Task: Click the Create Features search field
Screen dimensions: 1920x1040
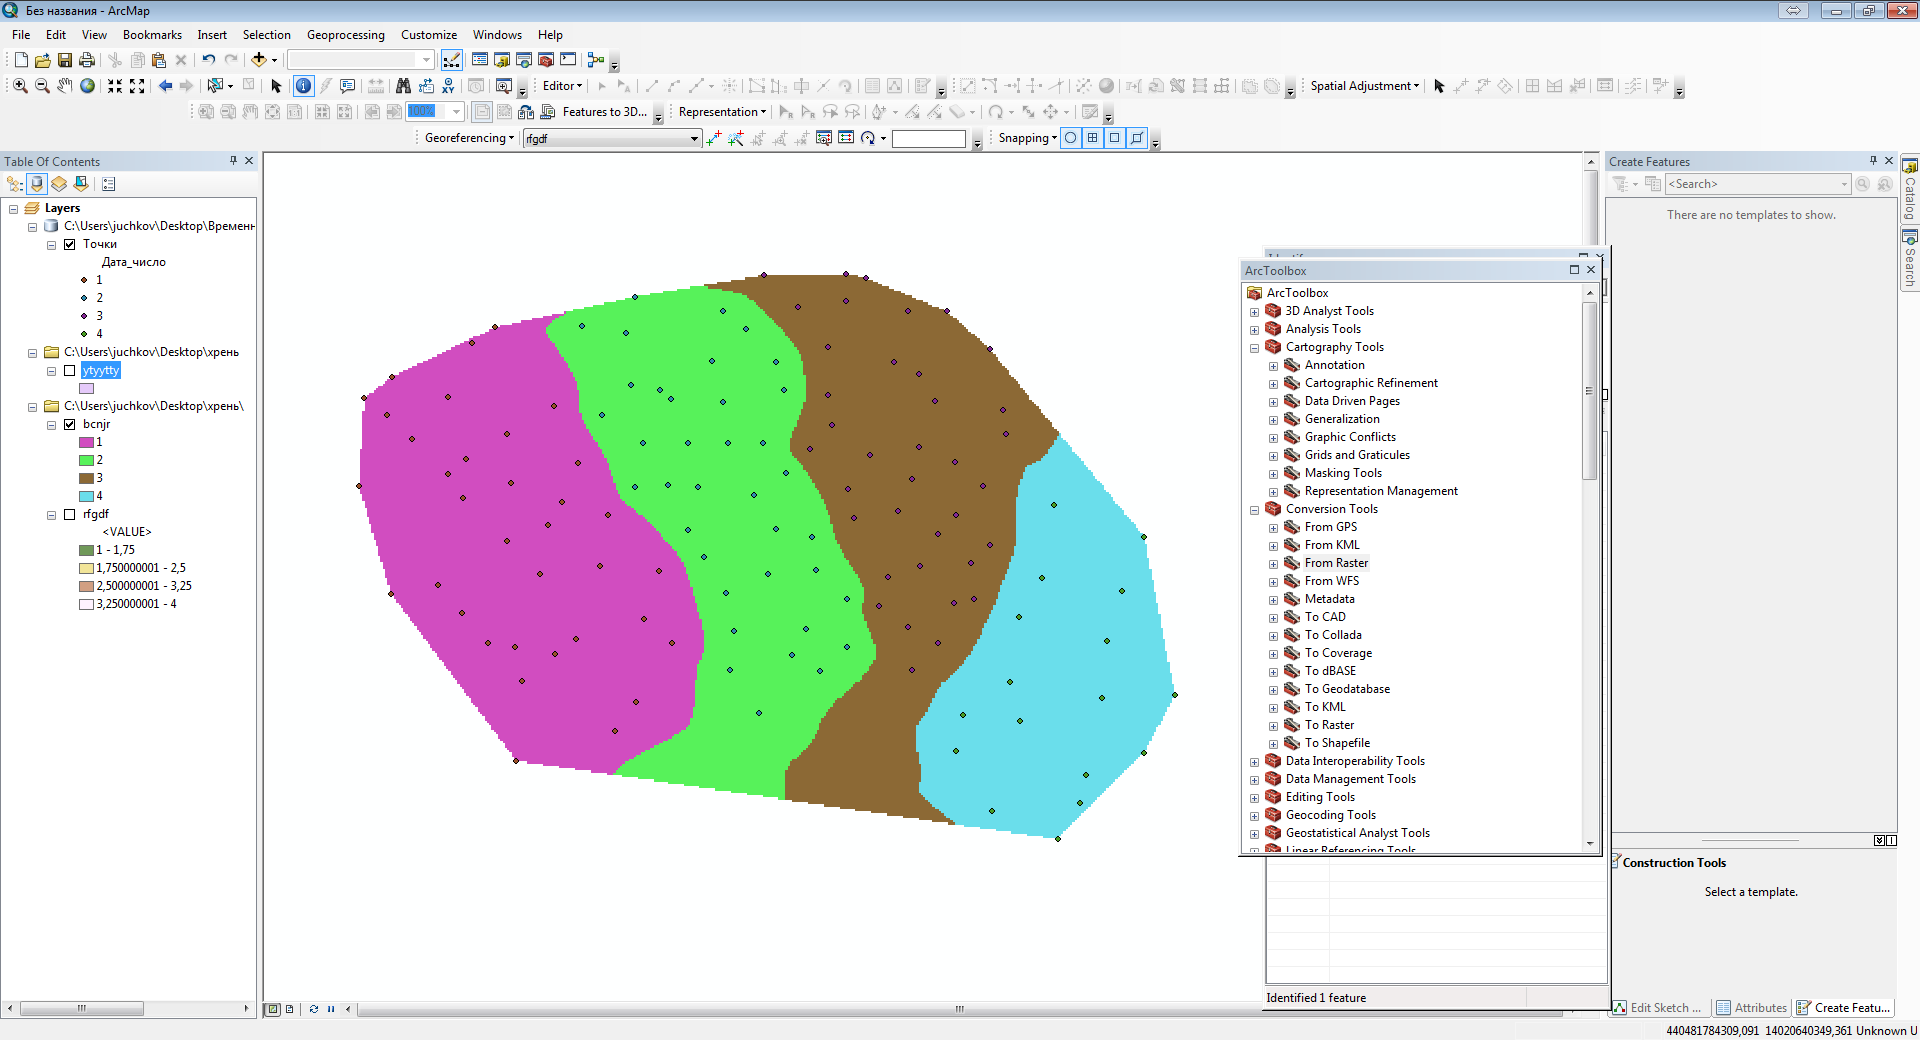Action: (x=1753, y=184)
